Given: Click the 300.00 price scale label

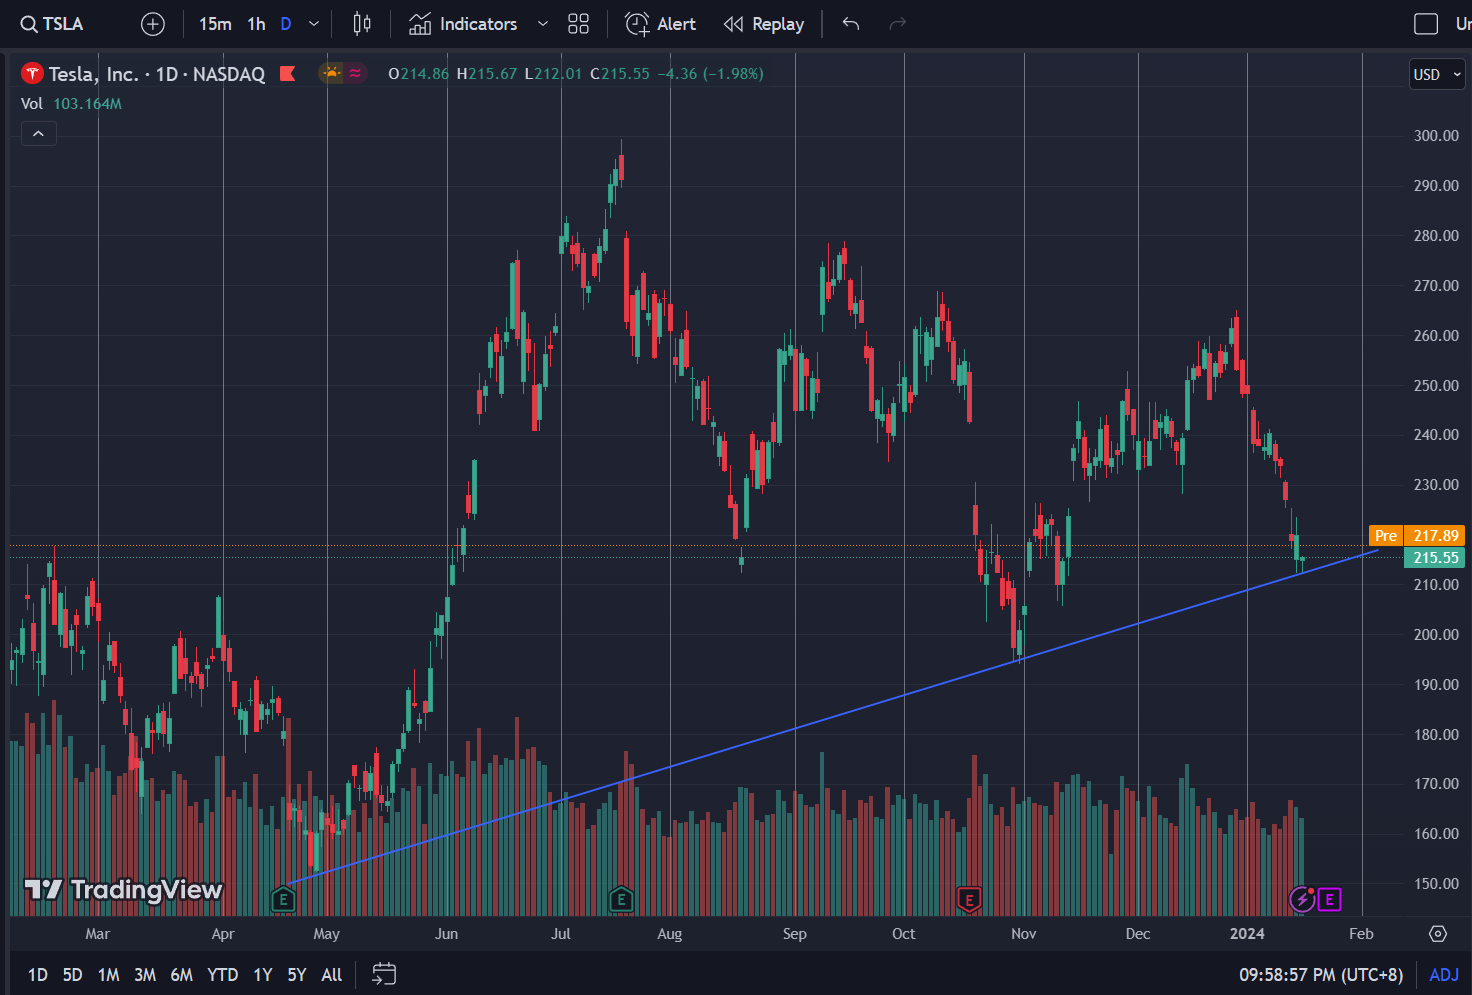Looking at the screenshot, I should pyautogui.click(x=1436, y=136).
